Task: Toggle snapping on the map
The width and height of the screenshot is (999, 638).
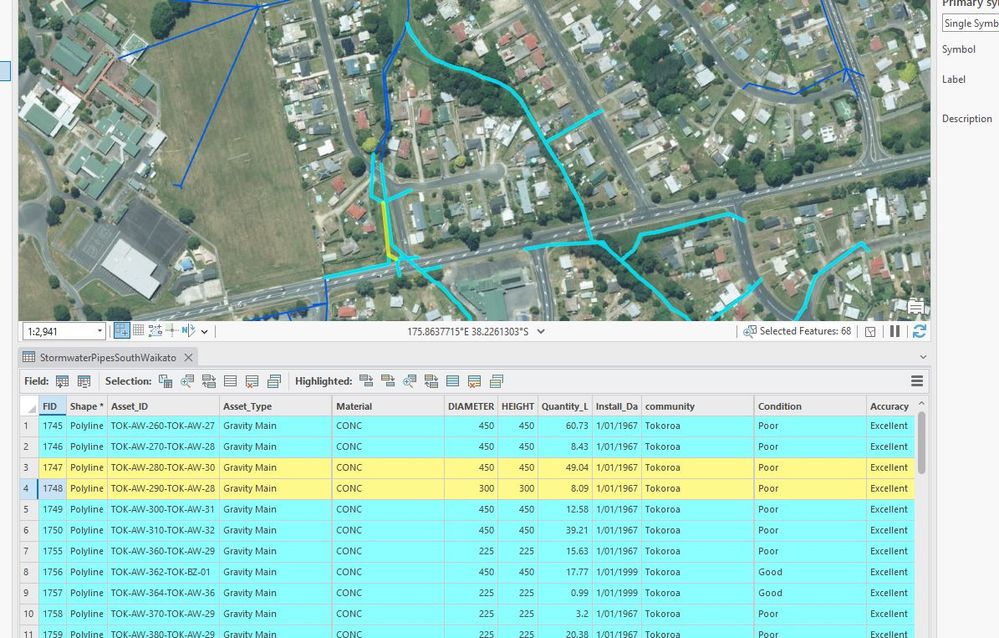Action: coord(122,330)
